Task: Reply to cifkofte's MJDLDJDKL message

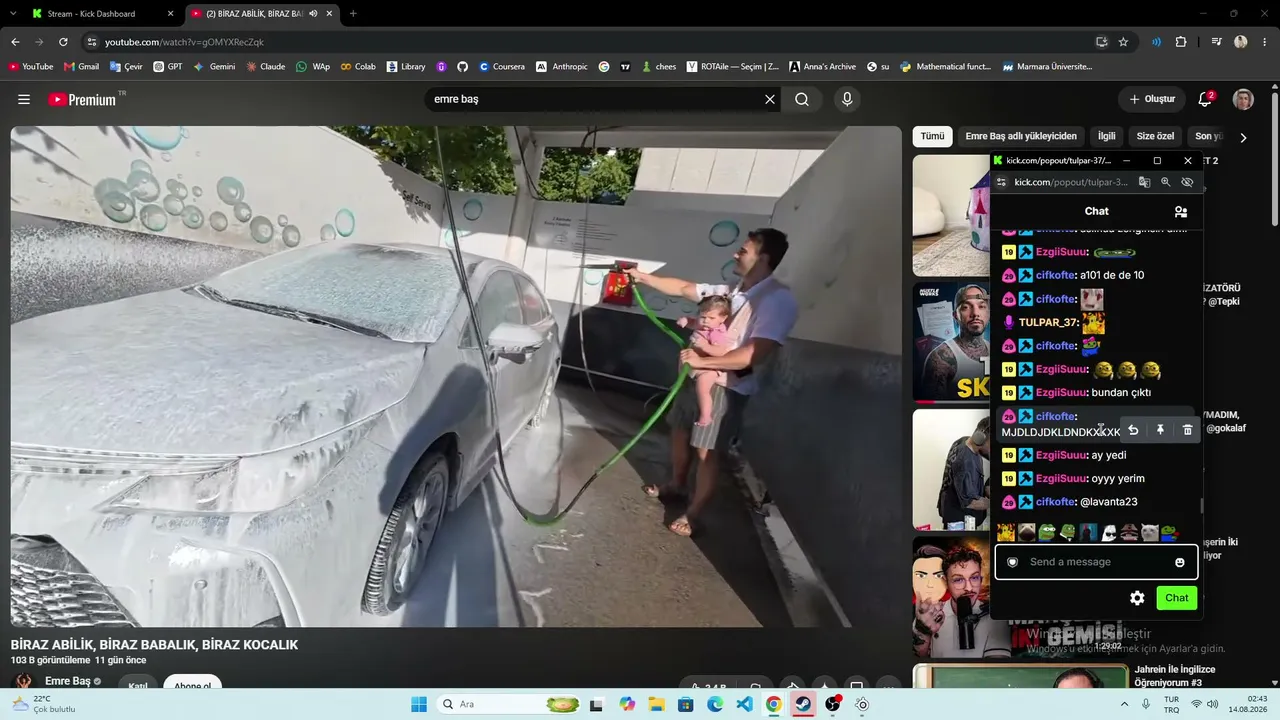Action: point(1133,430)
